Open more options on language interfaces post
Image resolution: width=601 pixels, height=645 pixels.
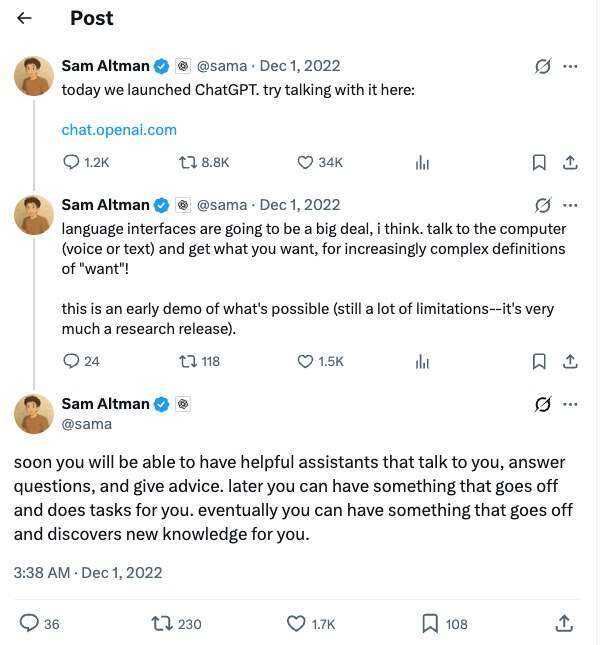pos(571,205)
